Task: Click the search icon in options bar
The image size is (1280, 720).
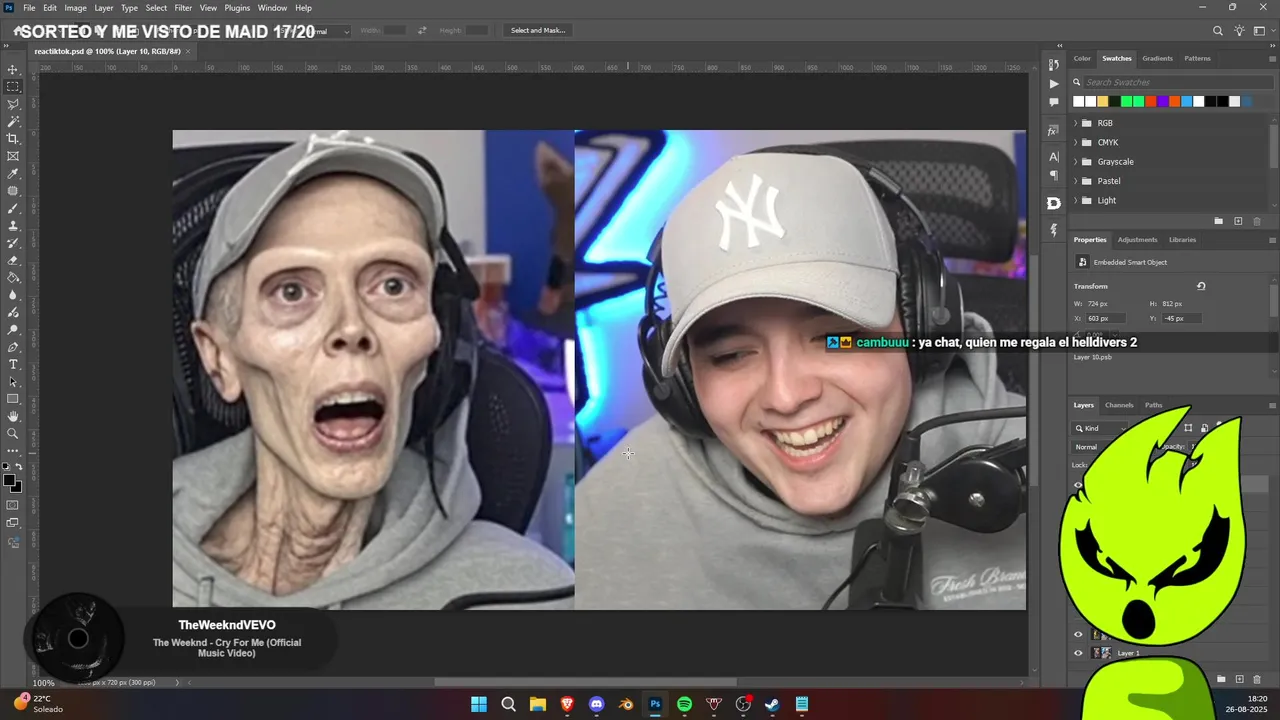Action: coord(1218,31)
